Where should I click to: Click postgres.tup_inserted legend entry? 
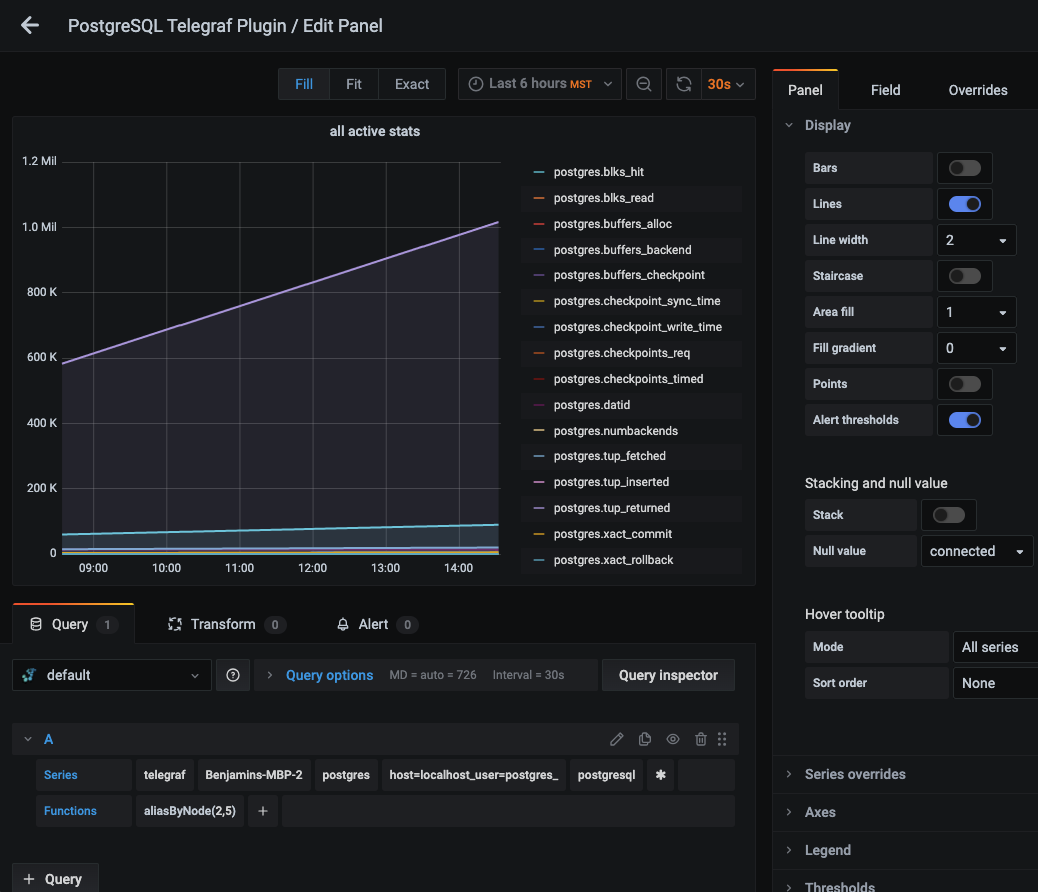[x=611, y=482]
